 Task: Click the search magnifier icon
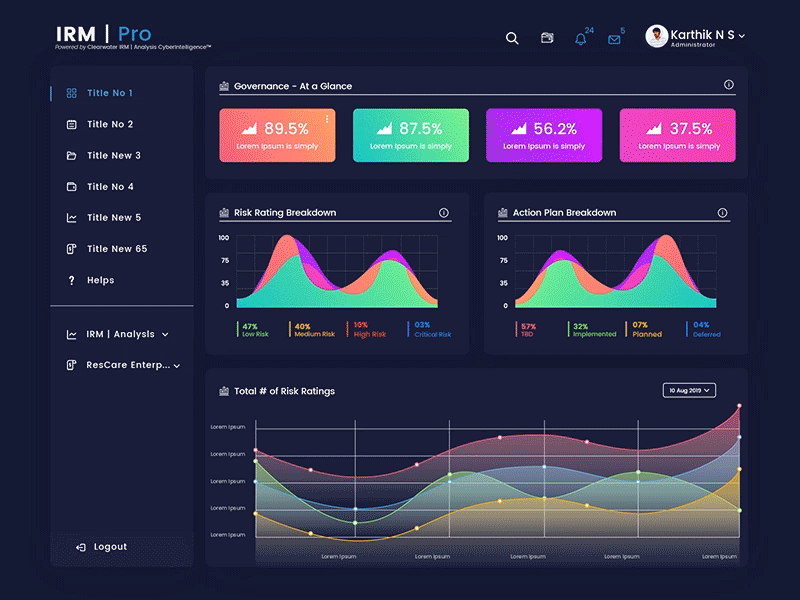[512, 38]
